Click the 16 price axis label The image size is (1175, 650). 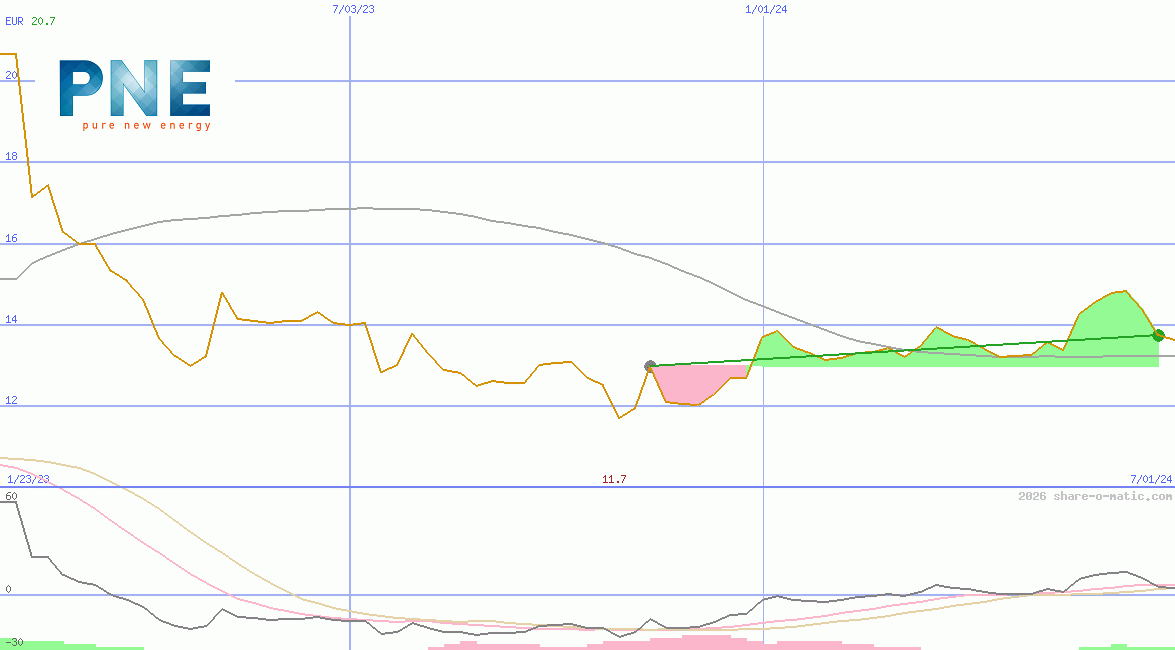click(11, 239)
